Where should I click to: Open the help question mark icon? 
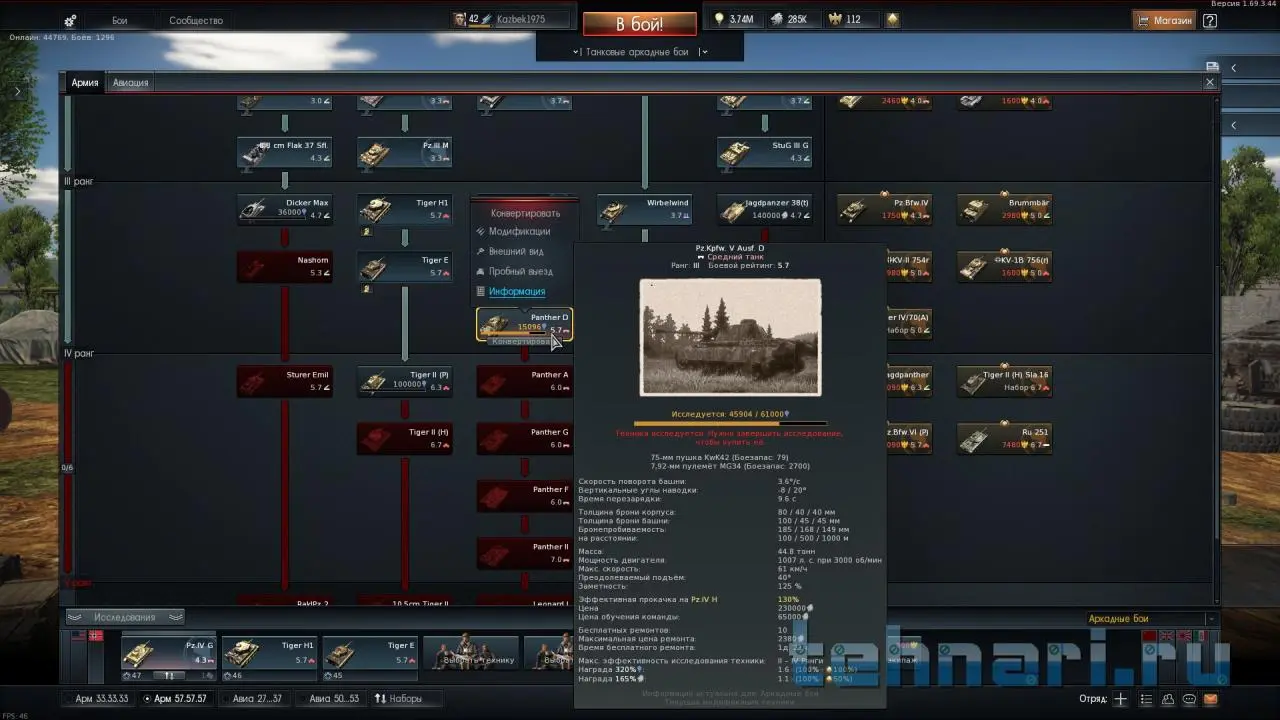tap(1210, 20)
